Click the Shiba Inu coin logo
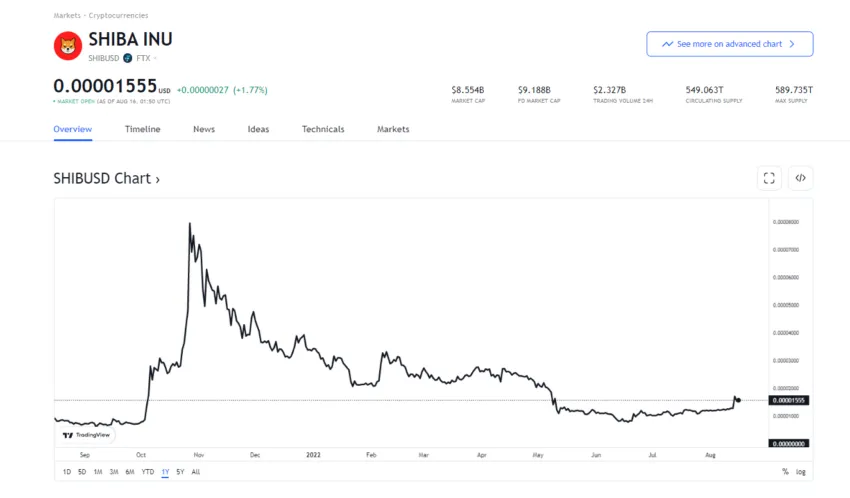The height and width of the screenshot is (498, 850). pos(68,46)
